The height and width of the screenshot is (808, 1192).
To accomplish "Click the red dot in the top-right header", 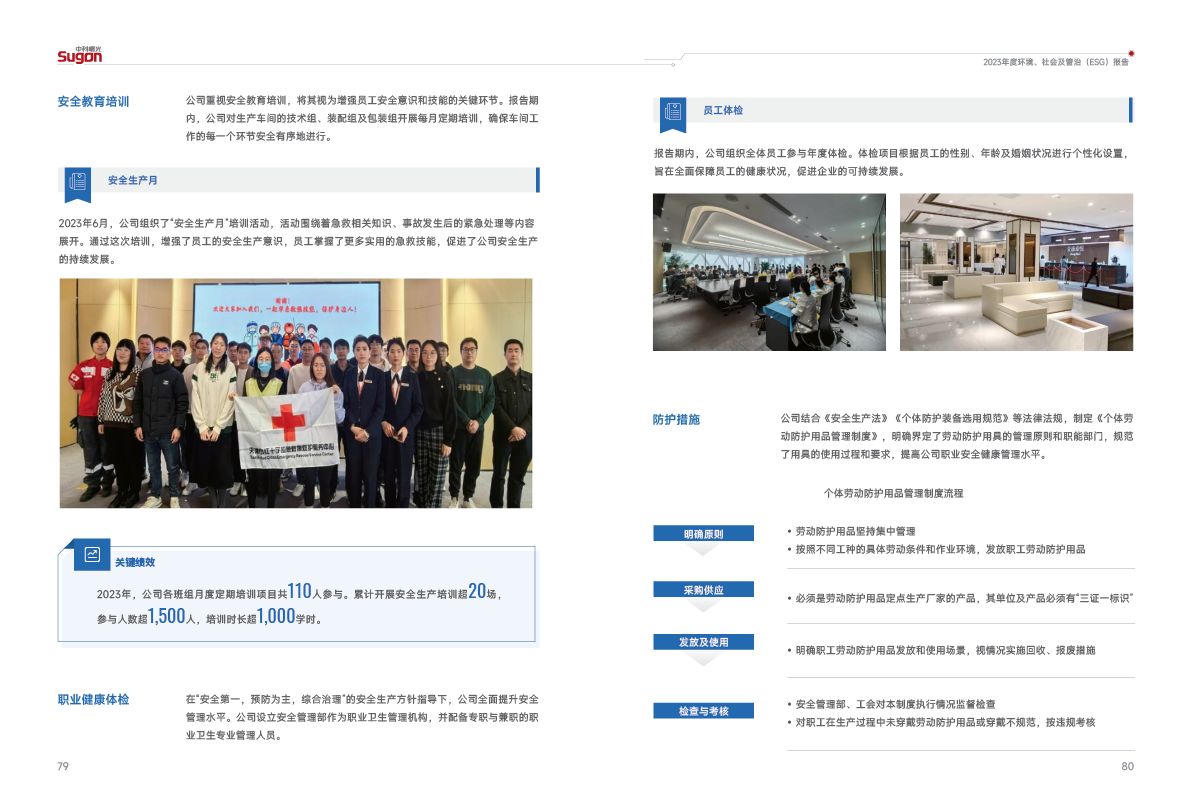I will (x=1131, y=53).
